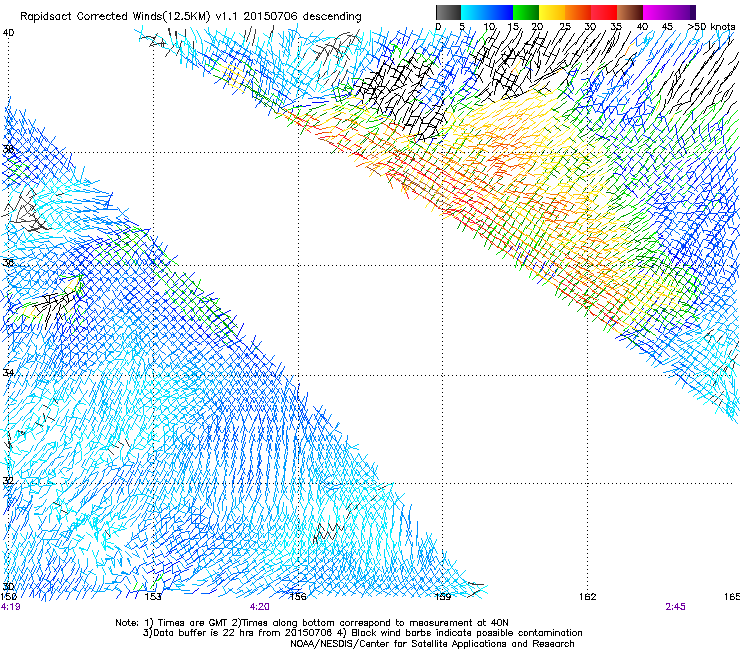Screen dimensions: 740x650
Task: Click the green 15-20 knots legend swatch
Action: pyautogui.click(x=526, y=12)
